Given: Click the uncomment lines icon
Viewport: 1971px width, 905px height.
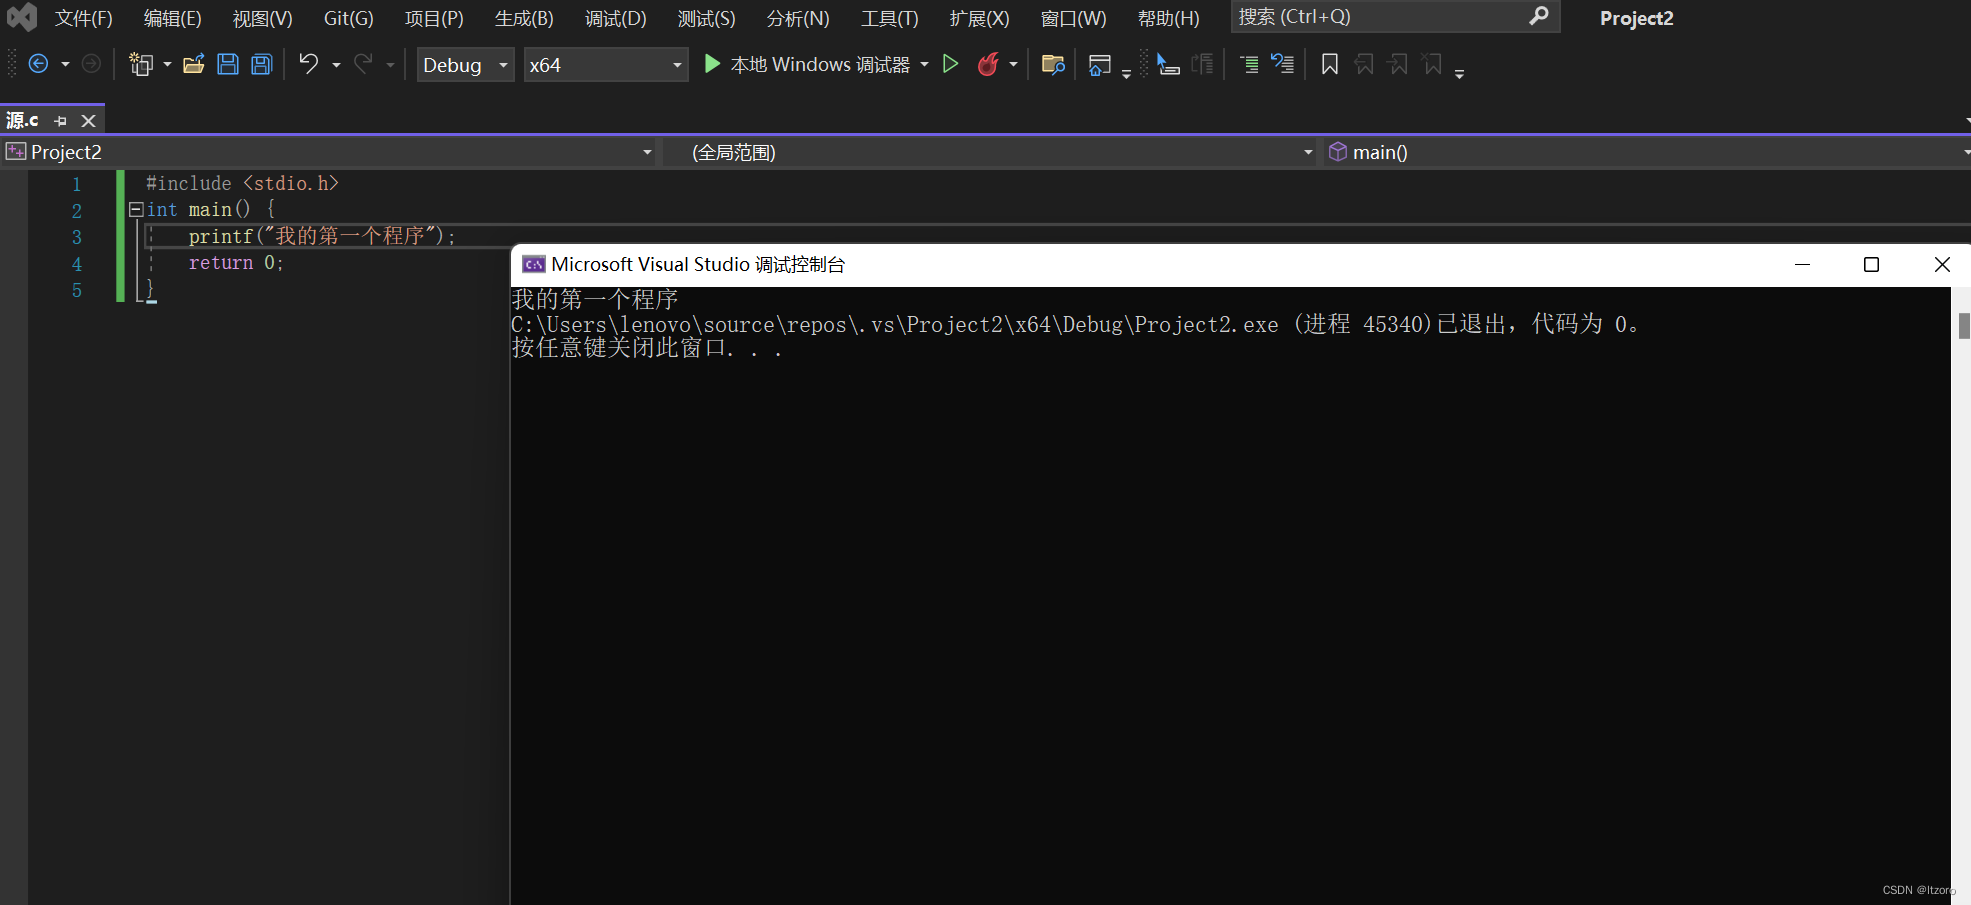Looking at the screenshot, I should (x=1283, y=64).
